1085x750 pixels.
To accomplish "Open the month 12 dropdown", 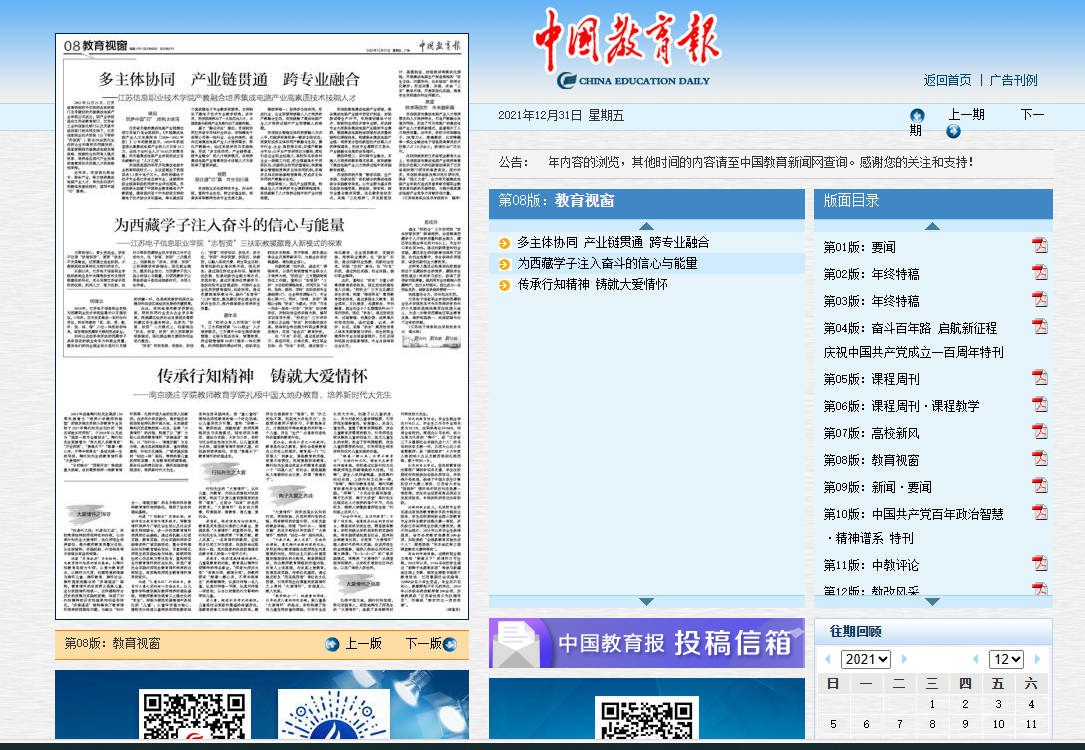I will pos(1006,659).
